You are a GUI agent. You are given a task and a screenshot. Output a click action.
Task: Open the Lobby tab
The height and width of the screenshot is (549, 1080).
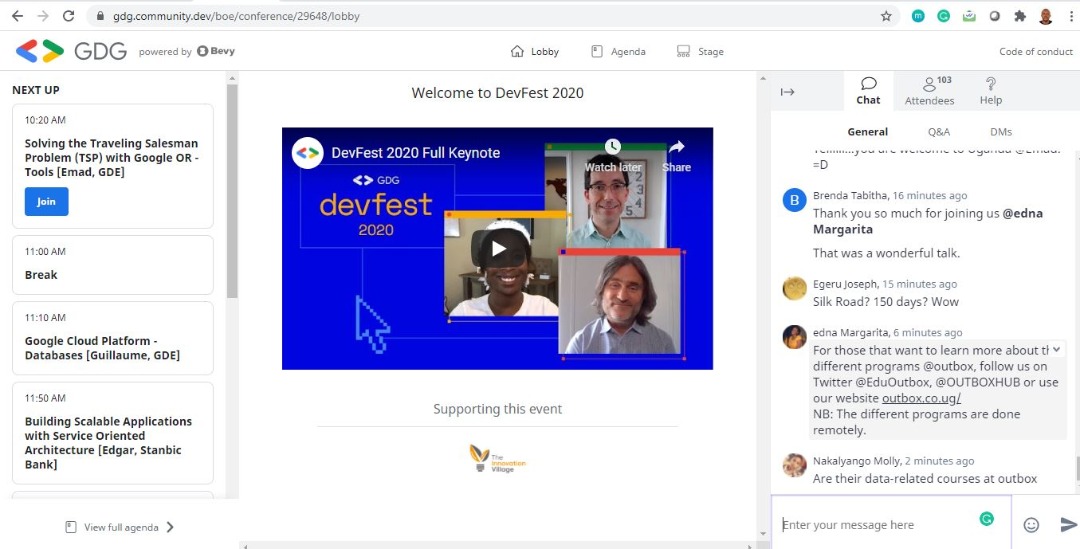click(x=534, y=52)
